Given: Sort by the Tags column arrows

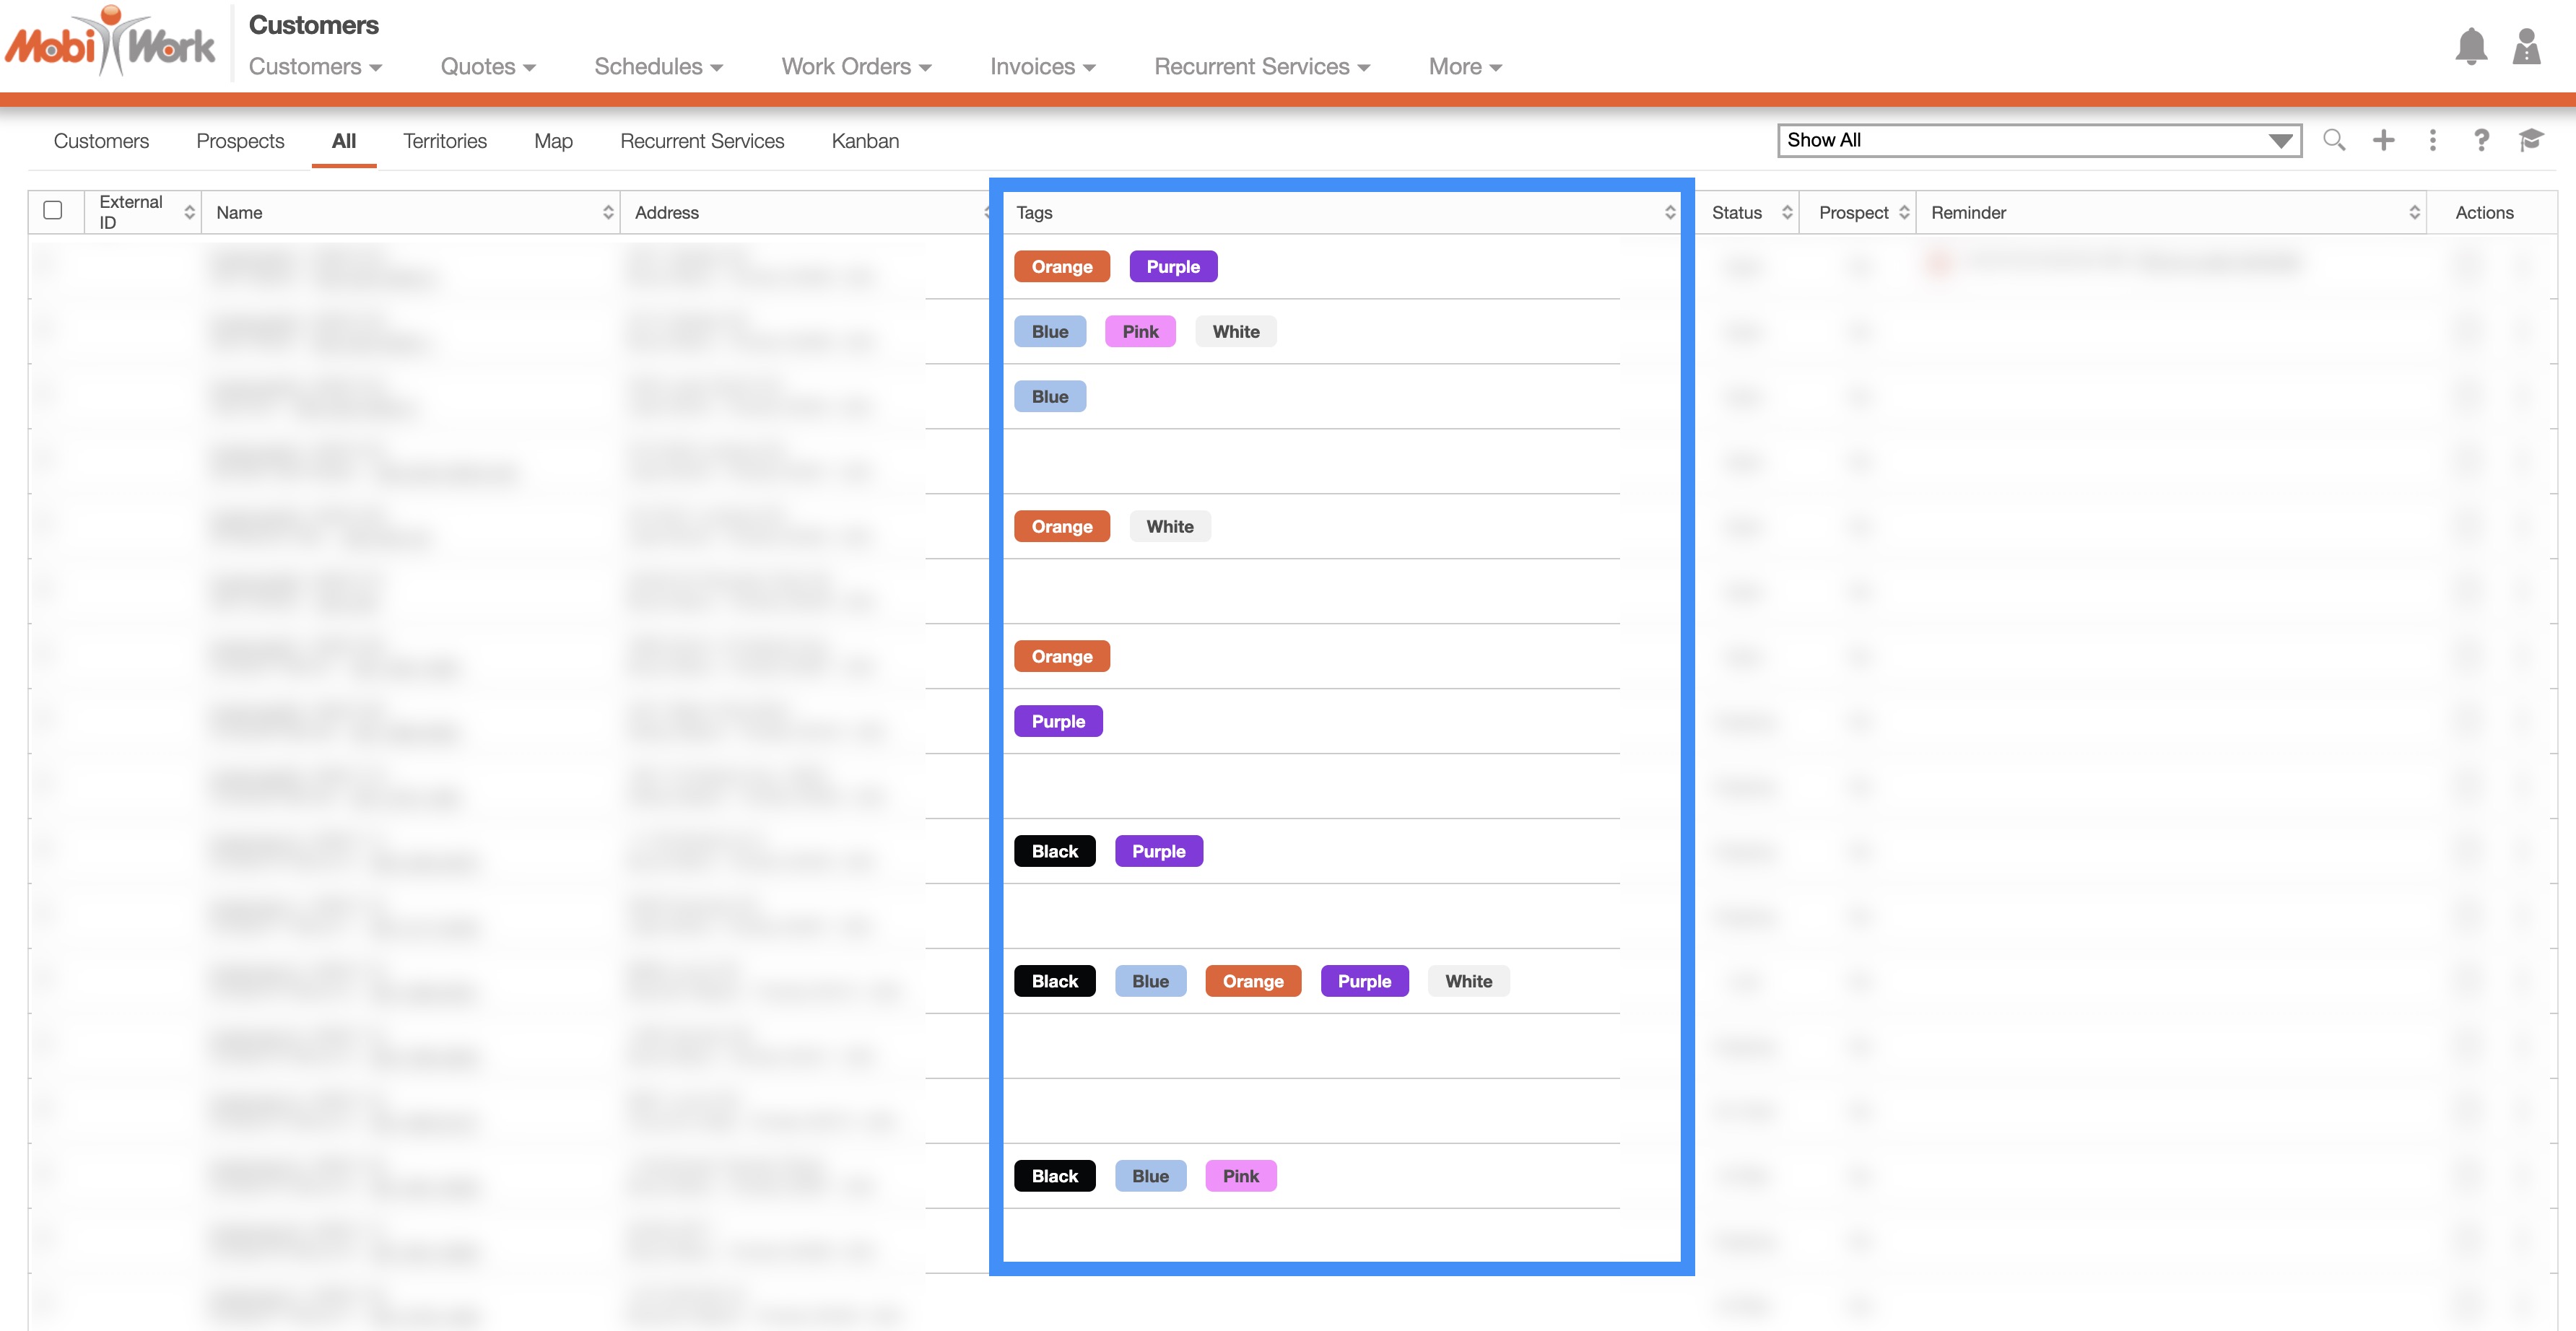Looking at the screenshot, I should coord(1669,212).
